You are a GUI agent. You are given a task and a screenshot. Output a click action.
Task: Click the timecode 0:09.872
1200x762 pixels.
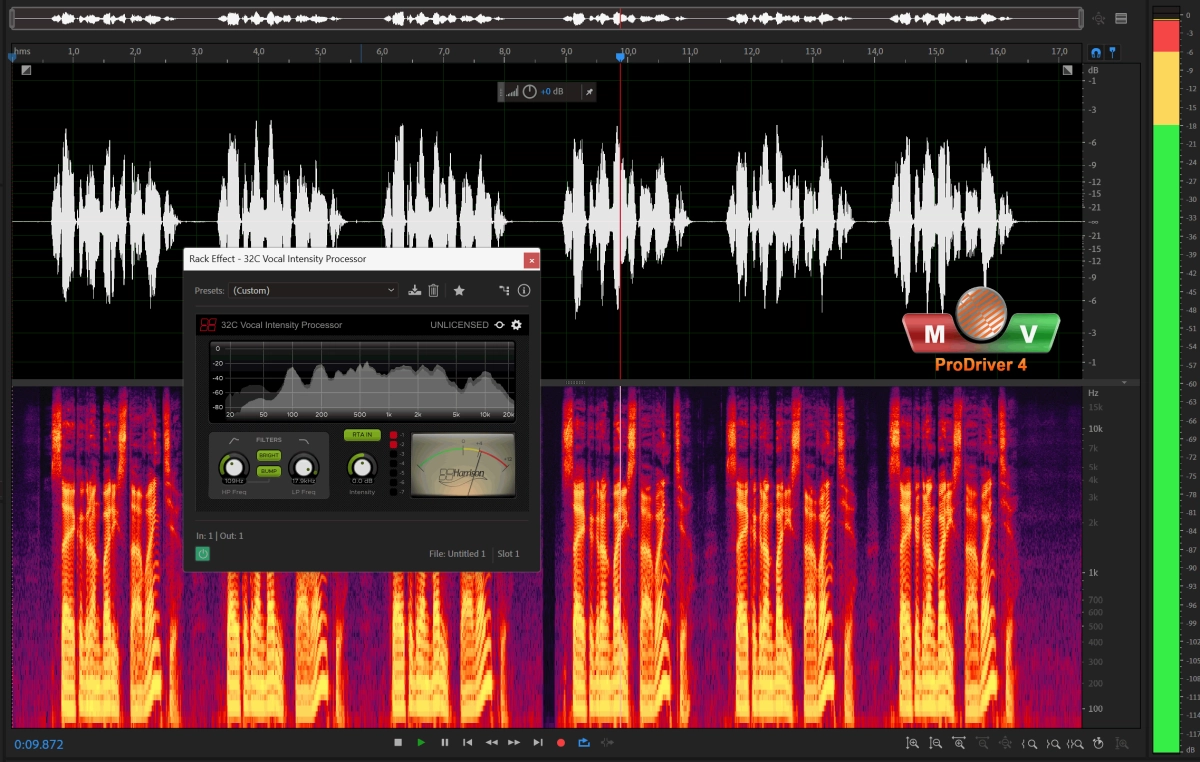point(39,744)
